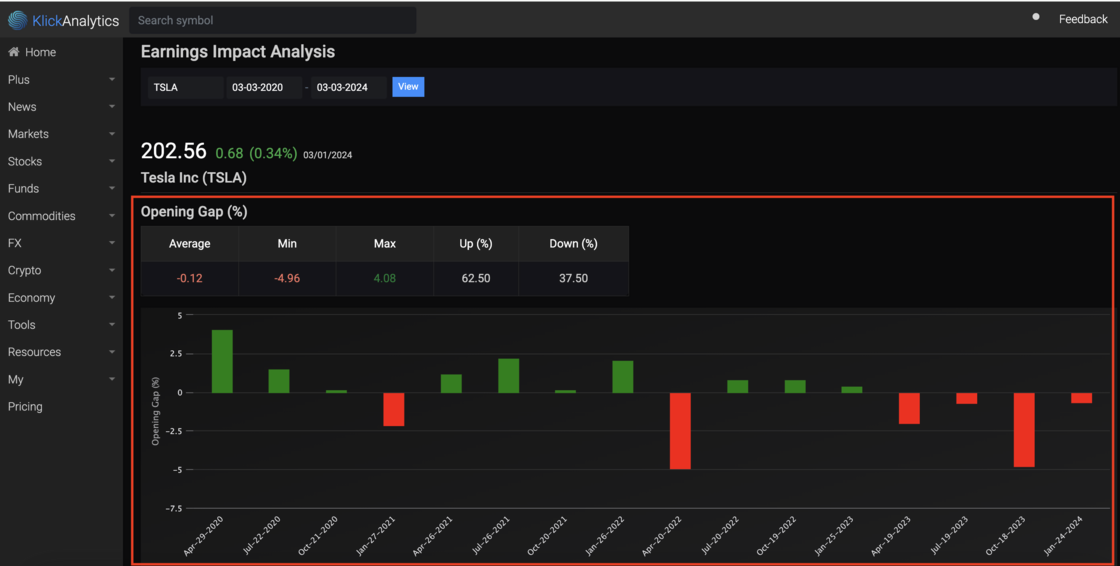This screenshot has width=1120, height=566.
Task: Open the FX sidebar item
Action: (x=15, y=243)
